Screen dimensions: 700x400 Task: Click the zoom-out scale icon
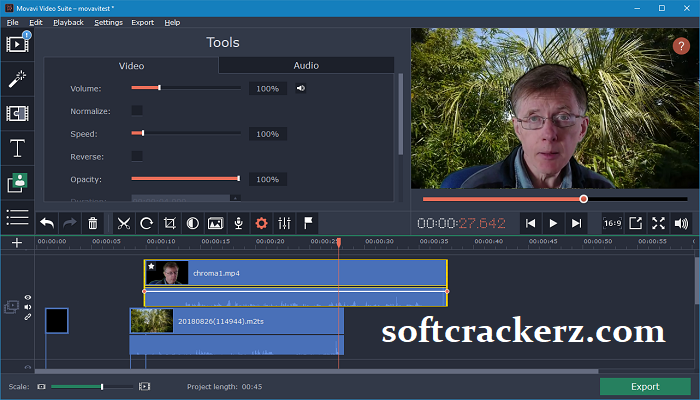coord(42,387)
